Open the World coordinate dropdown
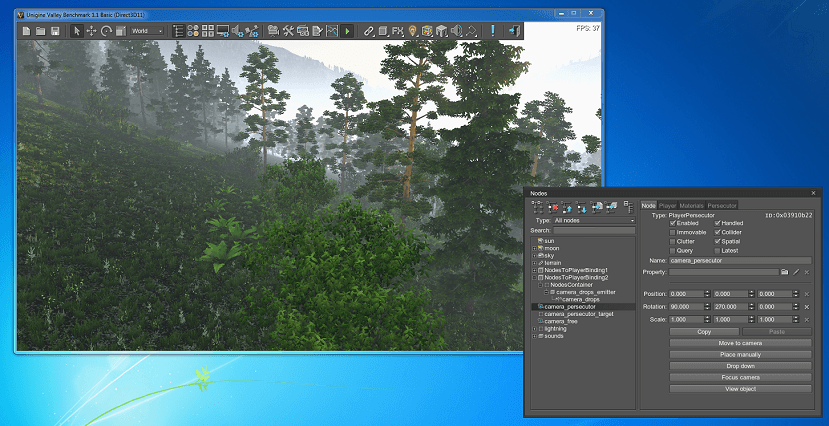 [x=148, y=31]
